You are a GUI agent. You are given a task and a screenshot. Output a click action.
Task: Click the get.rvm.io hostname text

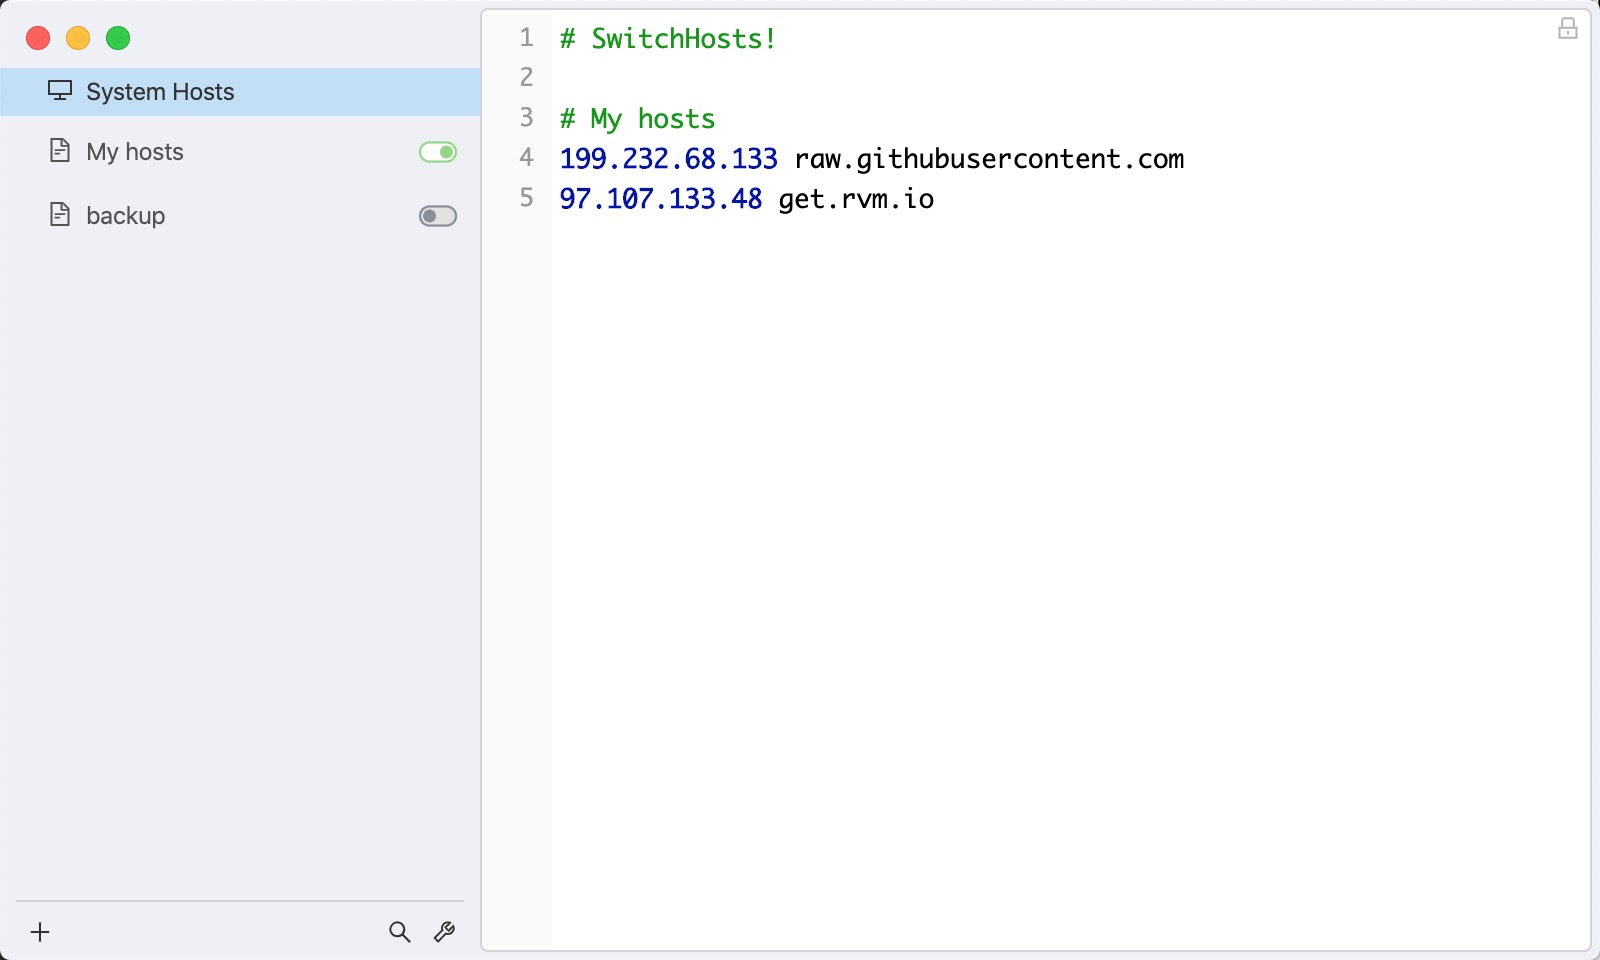856,199
